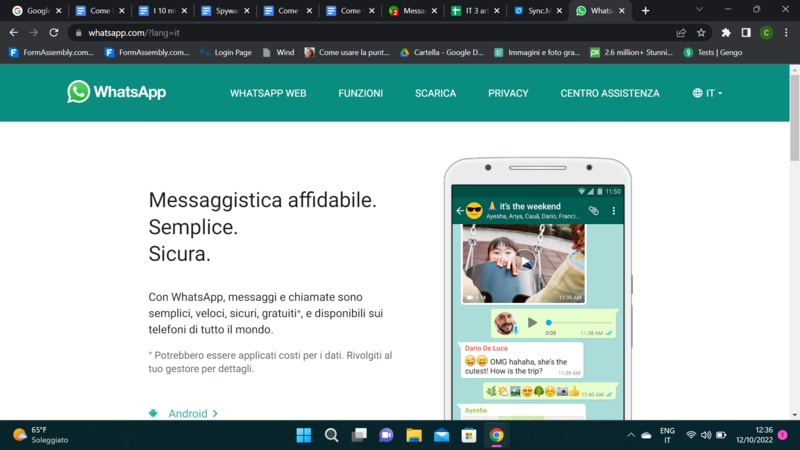Viewport: 800px width, 450px height.
Task: Open the Cartella - Google D... bookmark
Action: coord(442,53)
